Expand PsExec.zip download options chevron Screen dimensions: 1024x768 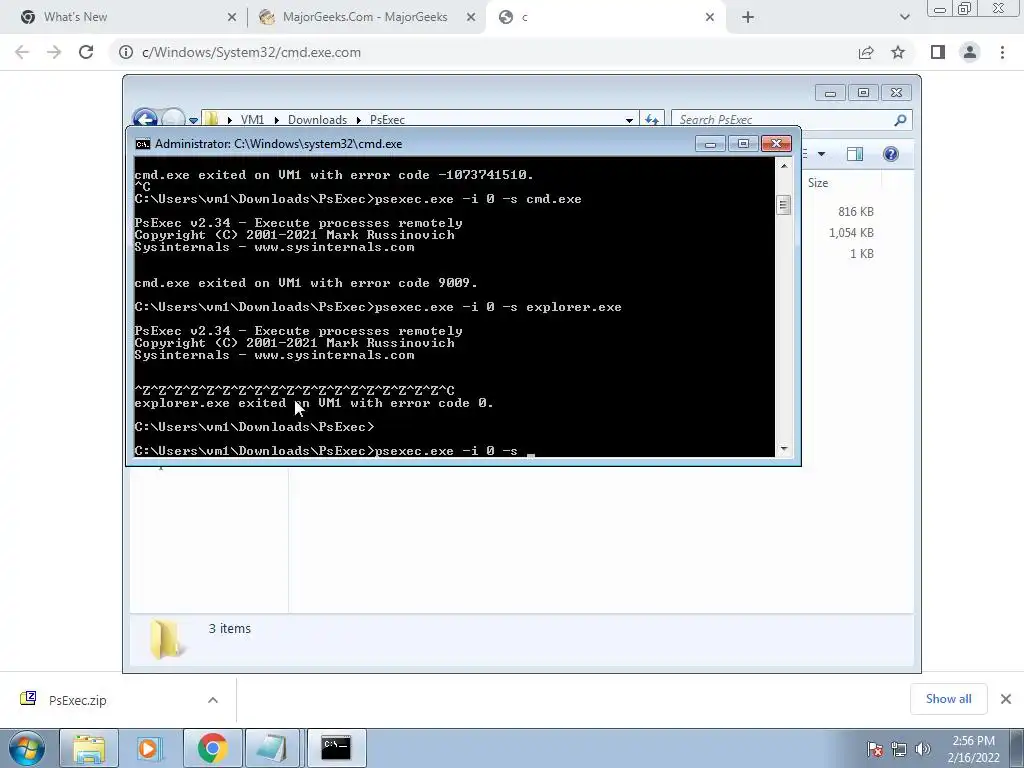pos(213,700)
